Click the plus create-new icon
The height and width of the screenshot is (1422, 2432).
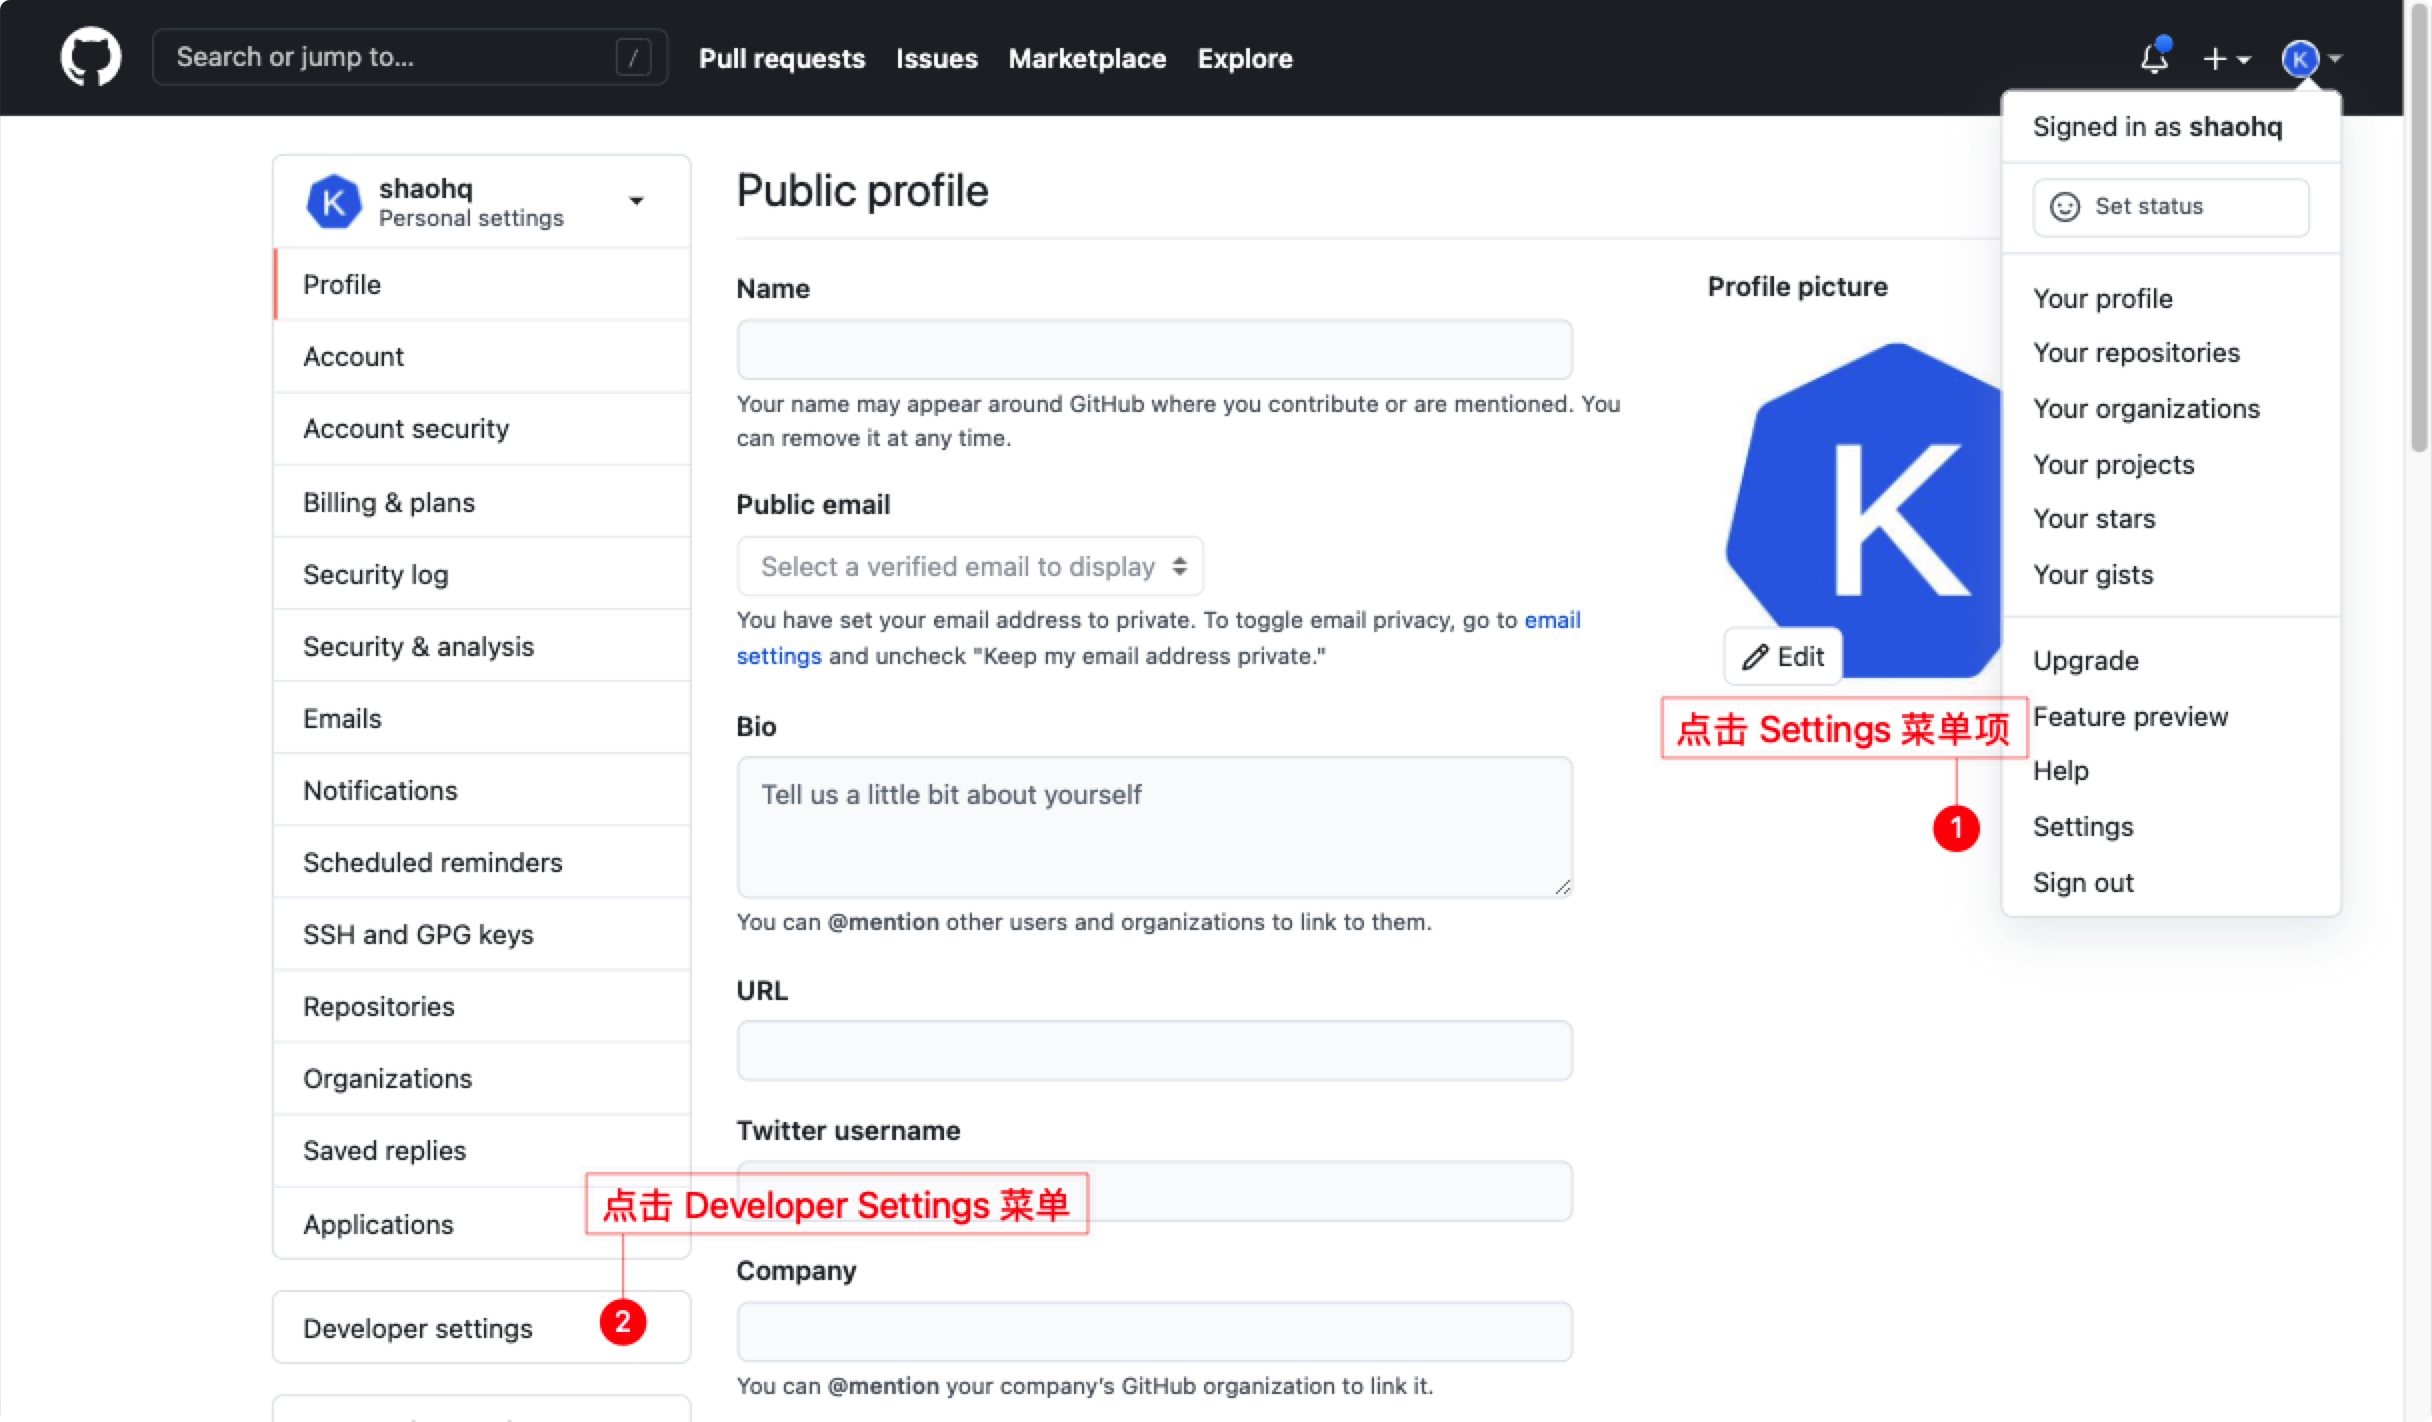pyautogui.click(x=2214, y=59)
